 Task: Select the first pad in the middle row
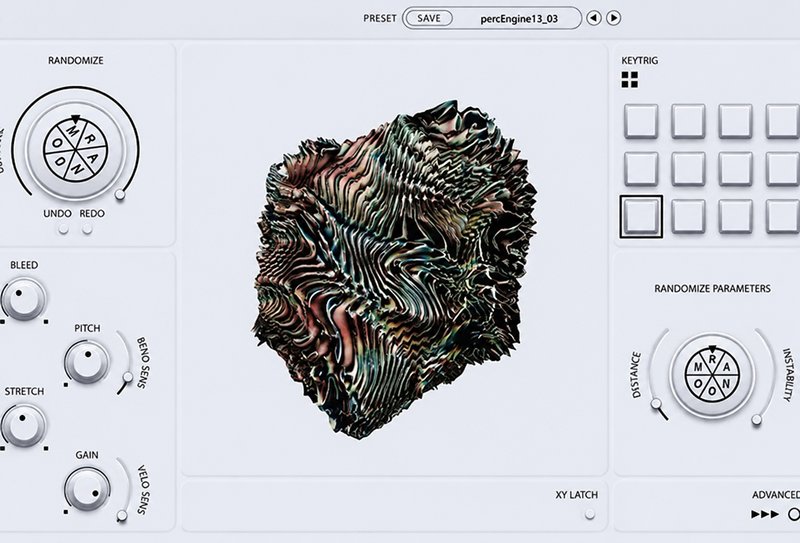641,169
